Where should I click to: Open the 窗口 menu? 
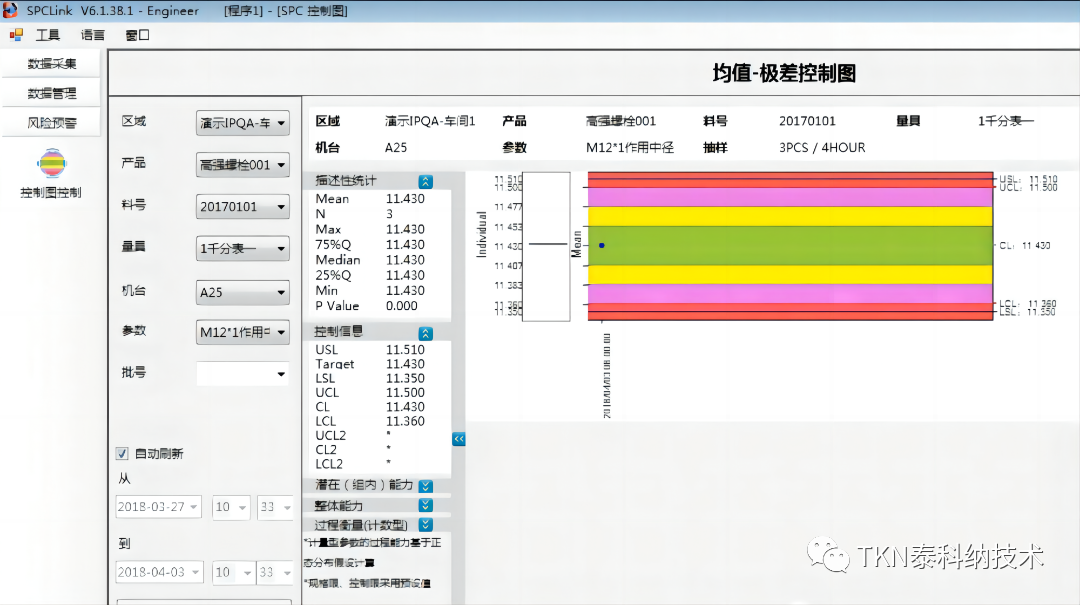137,34
